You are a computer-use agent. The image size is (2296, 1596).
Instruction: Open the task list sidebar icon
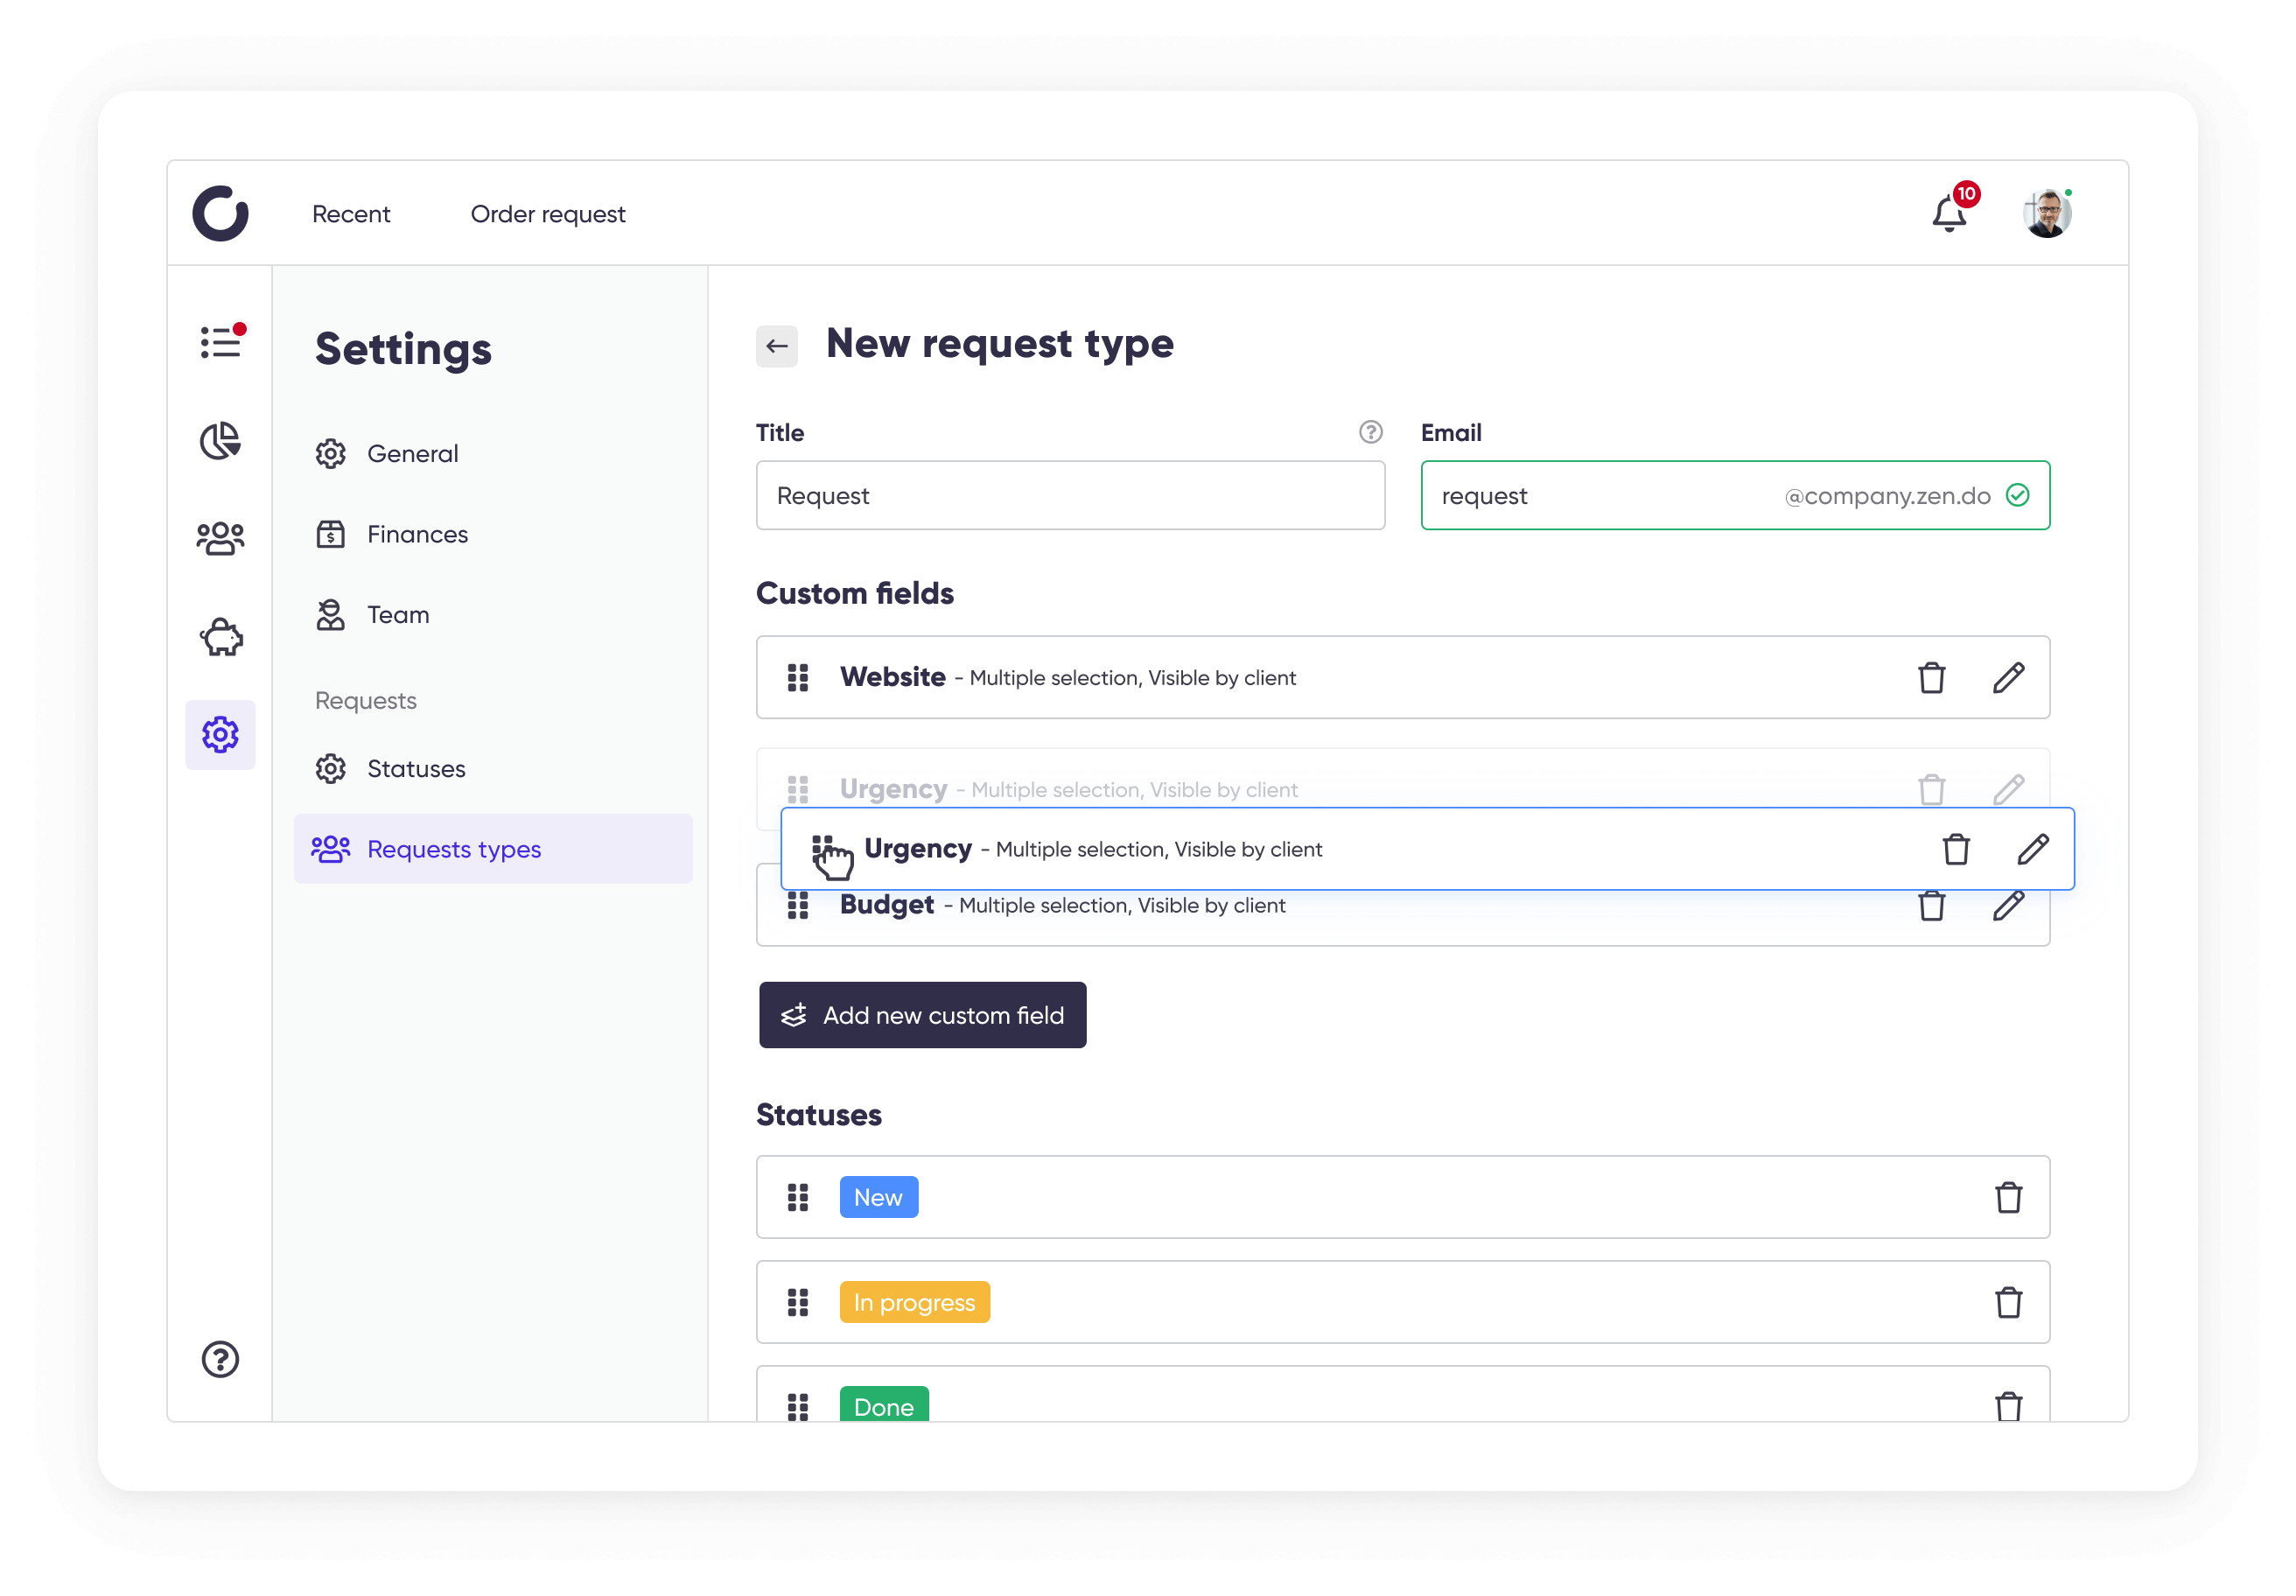click(220, 342)
